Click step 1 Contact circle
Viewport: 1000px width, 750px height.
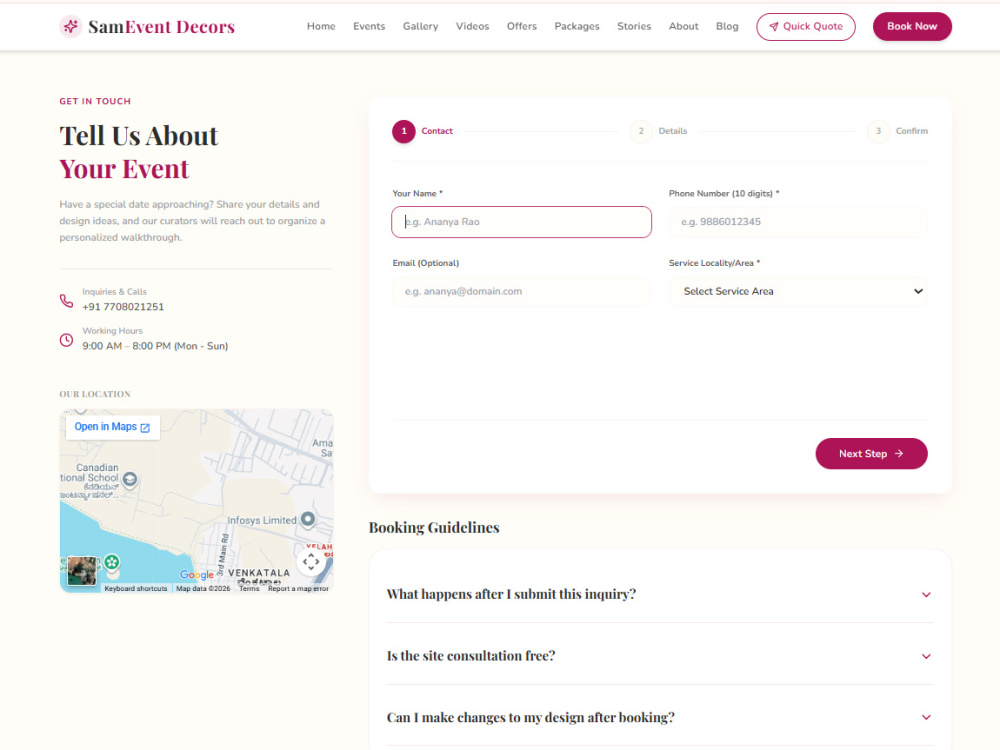(x=404, y=131)
